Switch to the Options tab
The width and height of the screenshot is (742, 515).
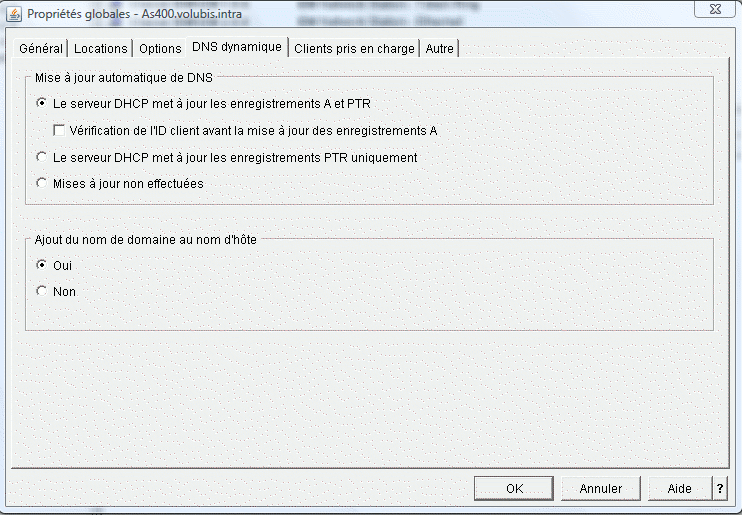pos(160,48)
